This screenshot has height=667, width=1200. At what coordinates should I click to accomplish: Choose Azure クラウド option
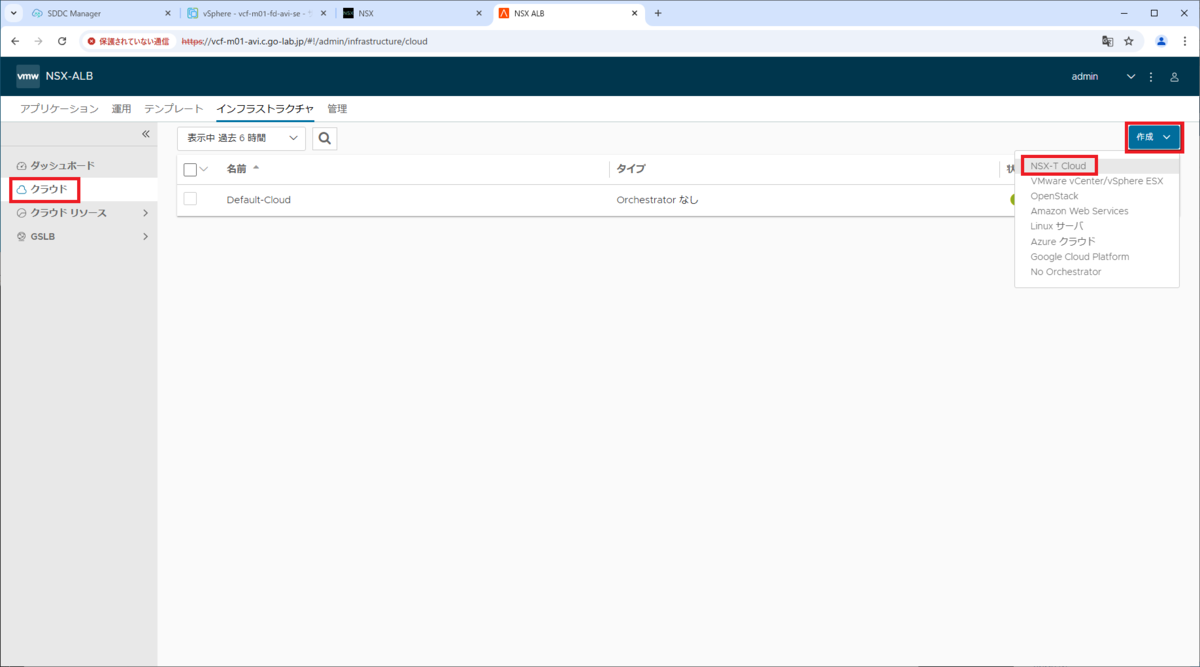tap(1063, 241)
